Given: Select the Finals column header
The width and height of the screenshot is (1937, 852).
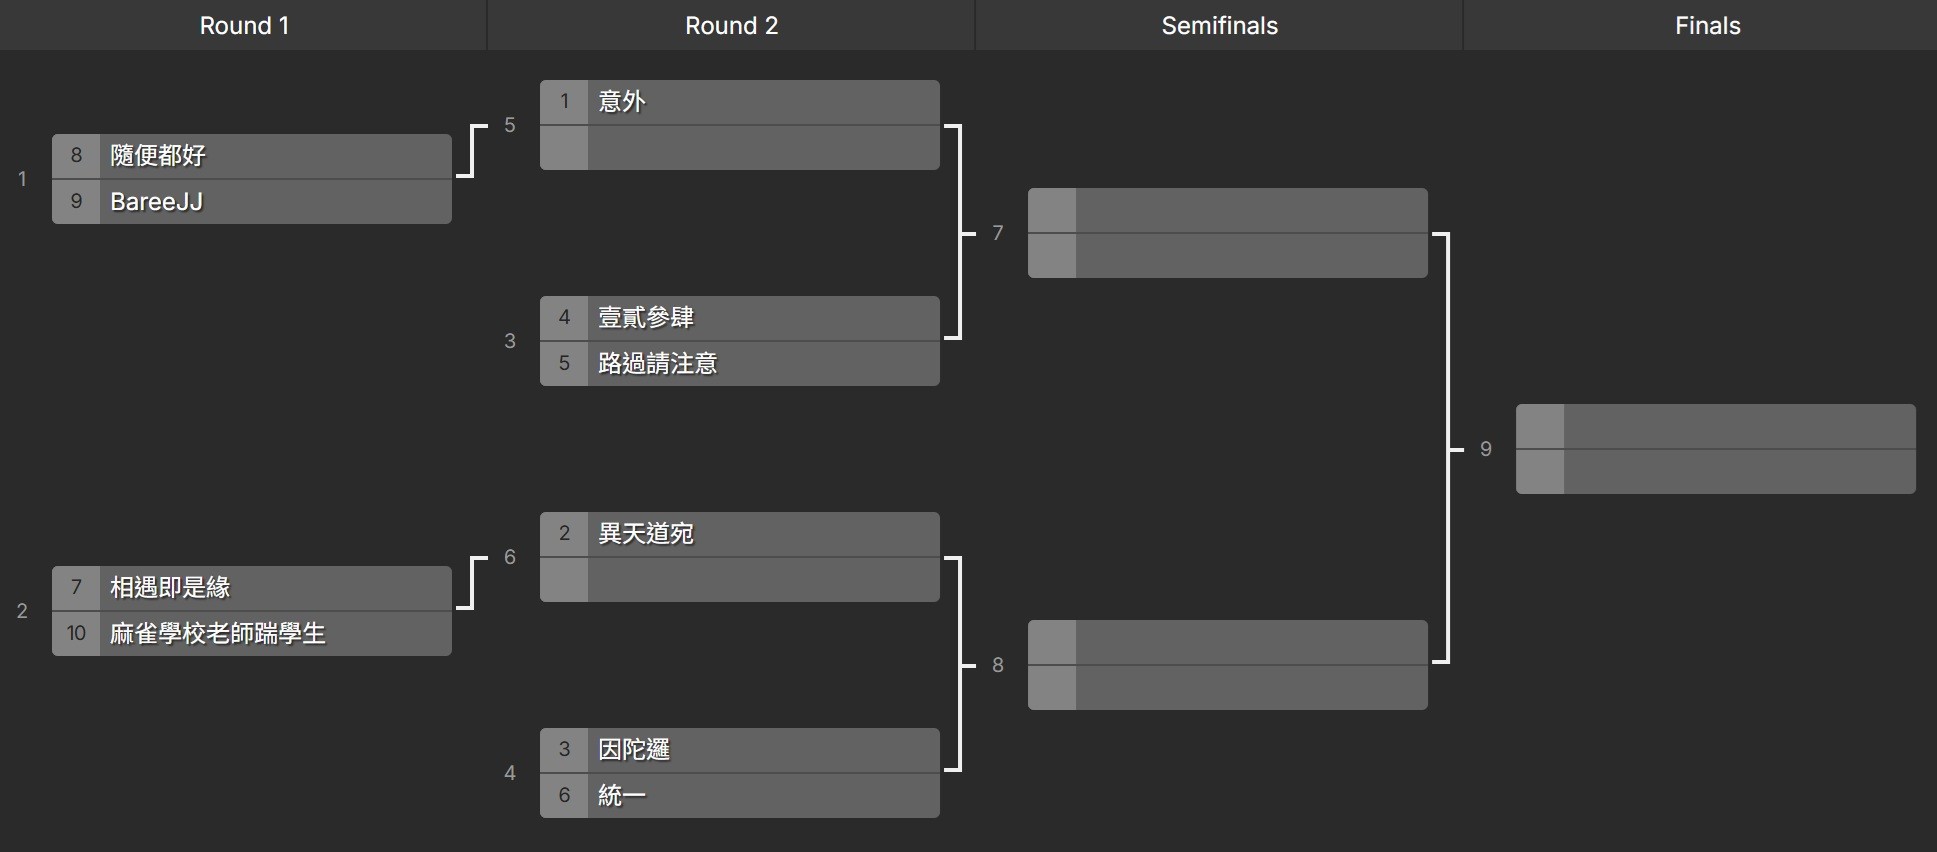Looking at the screenshot, I should click(1707, 25).
